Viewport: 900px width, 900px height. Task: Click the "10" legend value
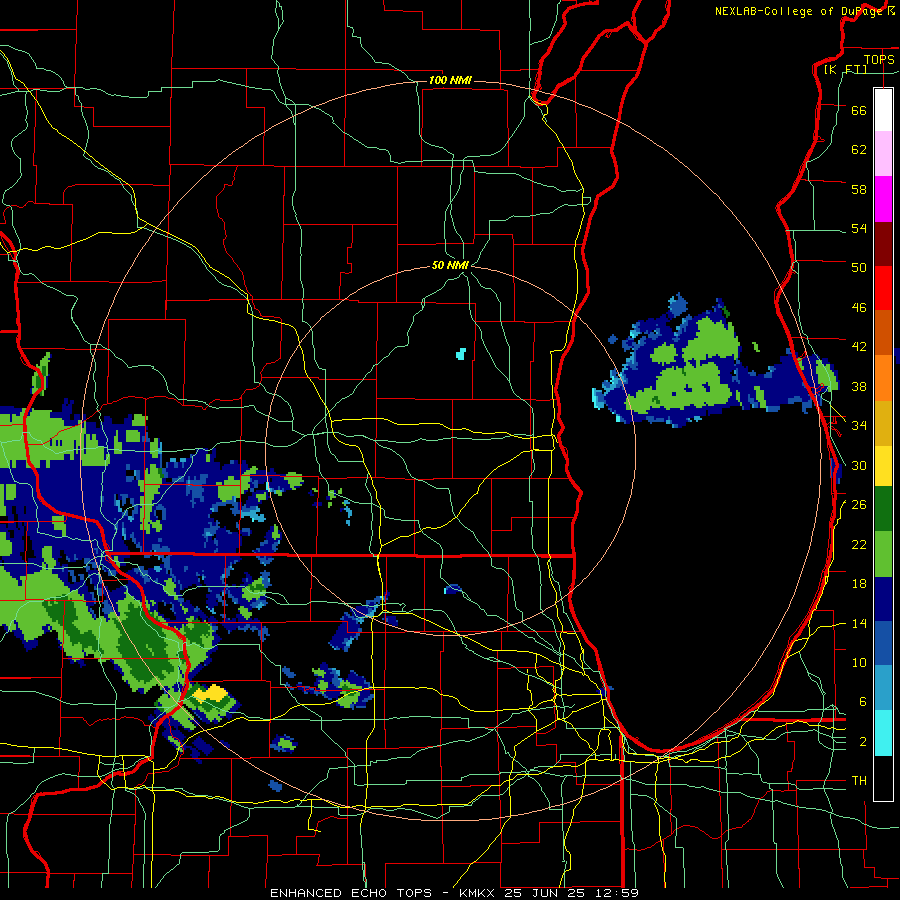click(859, 662)
